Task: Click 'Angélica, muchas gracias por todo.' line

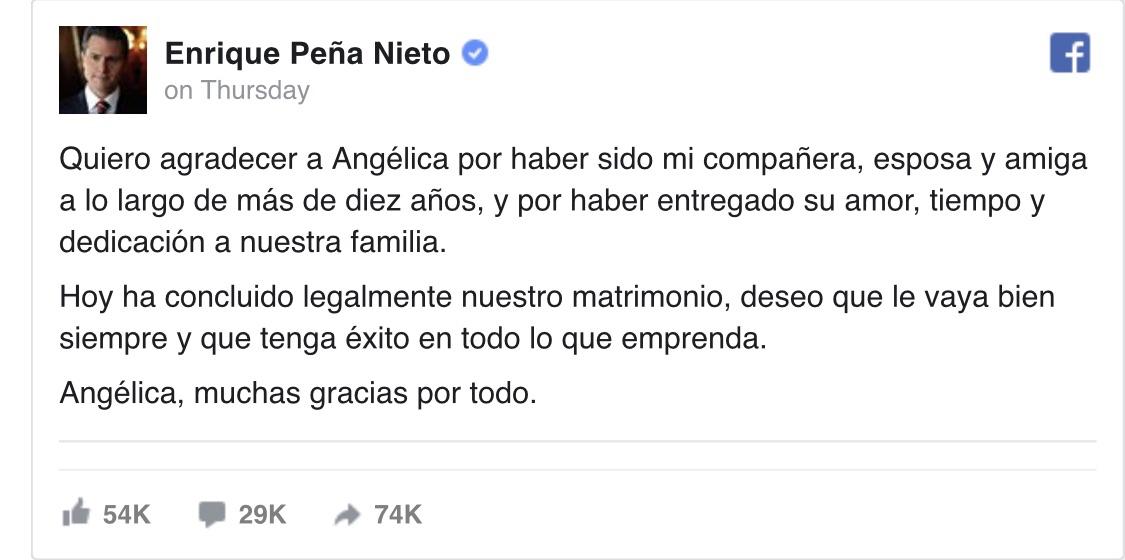Action: 298,394
